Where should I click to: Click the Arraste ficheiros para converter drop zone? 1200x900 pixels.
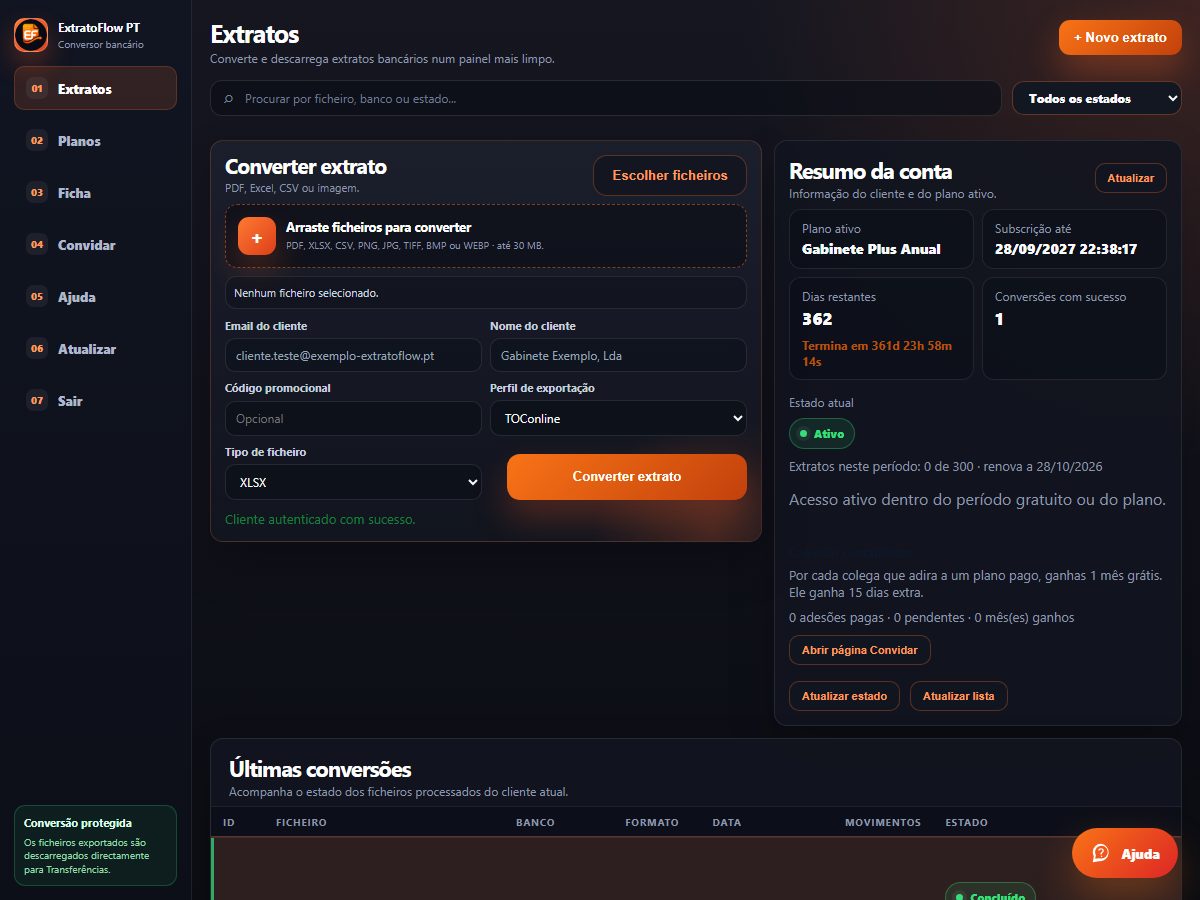485,236
